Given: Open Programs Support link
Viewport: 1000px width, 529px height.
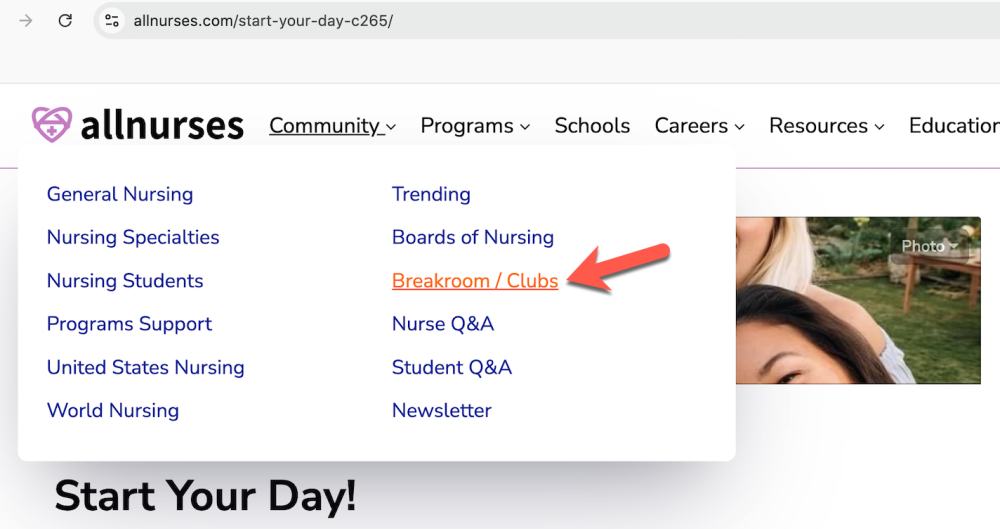Looking at the screenshot, I should [x=129, y=324].
